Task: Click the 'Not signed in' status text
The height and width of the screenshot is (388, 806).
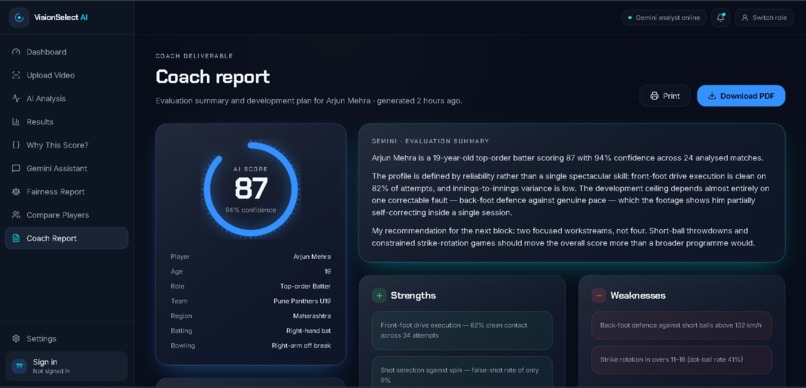Action: [51, 371]
